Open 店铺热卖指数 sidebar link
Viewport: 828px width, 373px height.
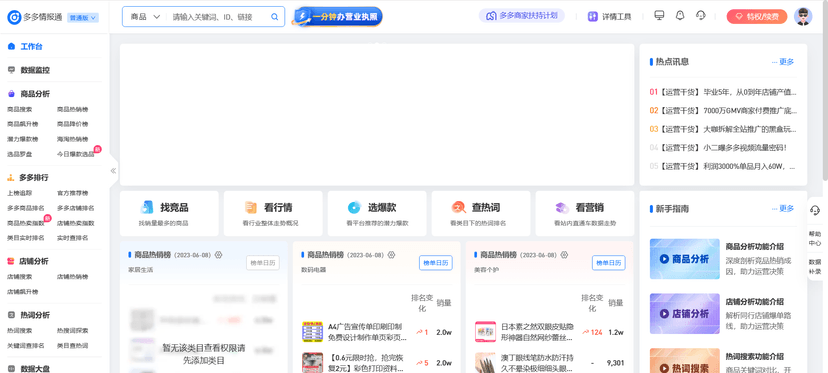click(76, 223)
